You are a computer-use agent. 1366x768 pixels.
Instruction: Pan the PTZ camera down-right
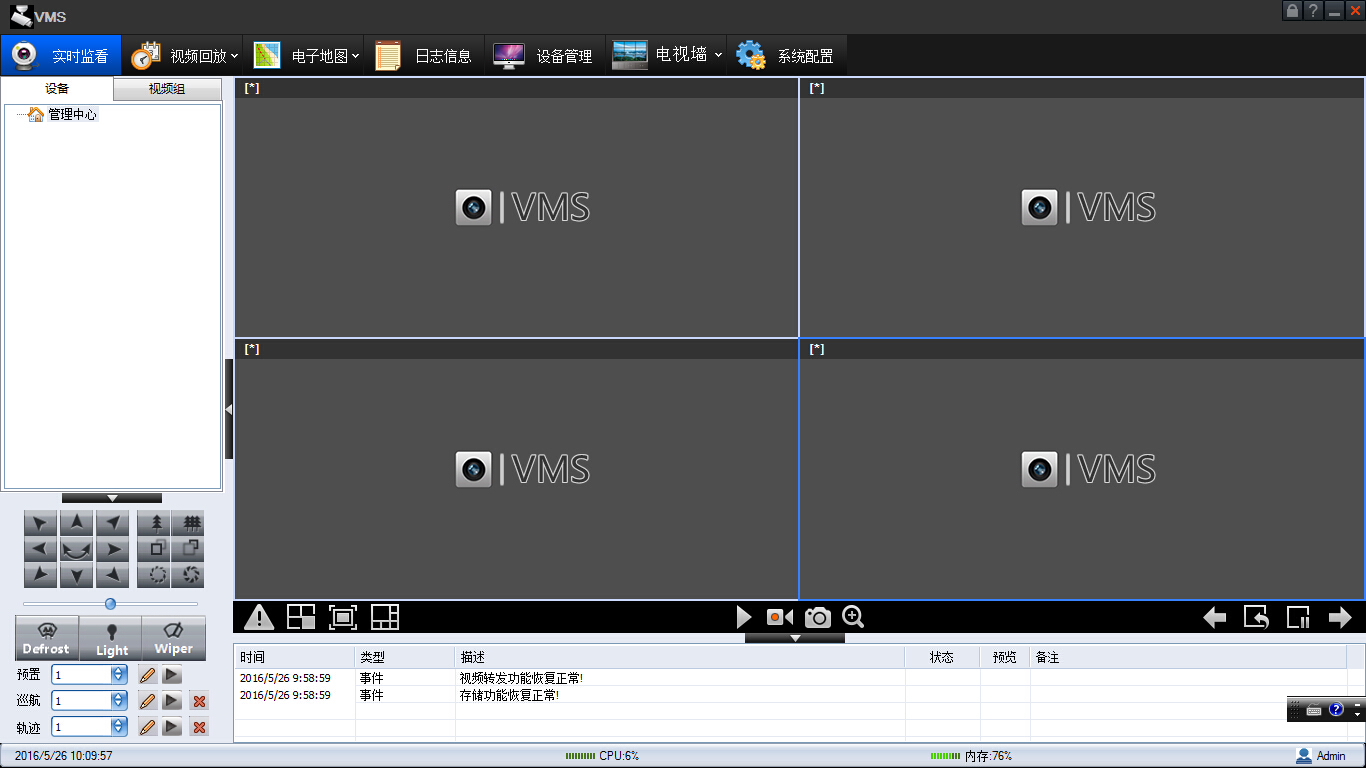(113, 575)
